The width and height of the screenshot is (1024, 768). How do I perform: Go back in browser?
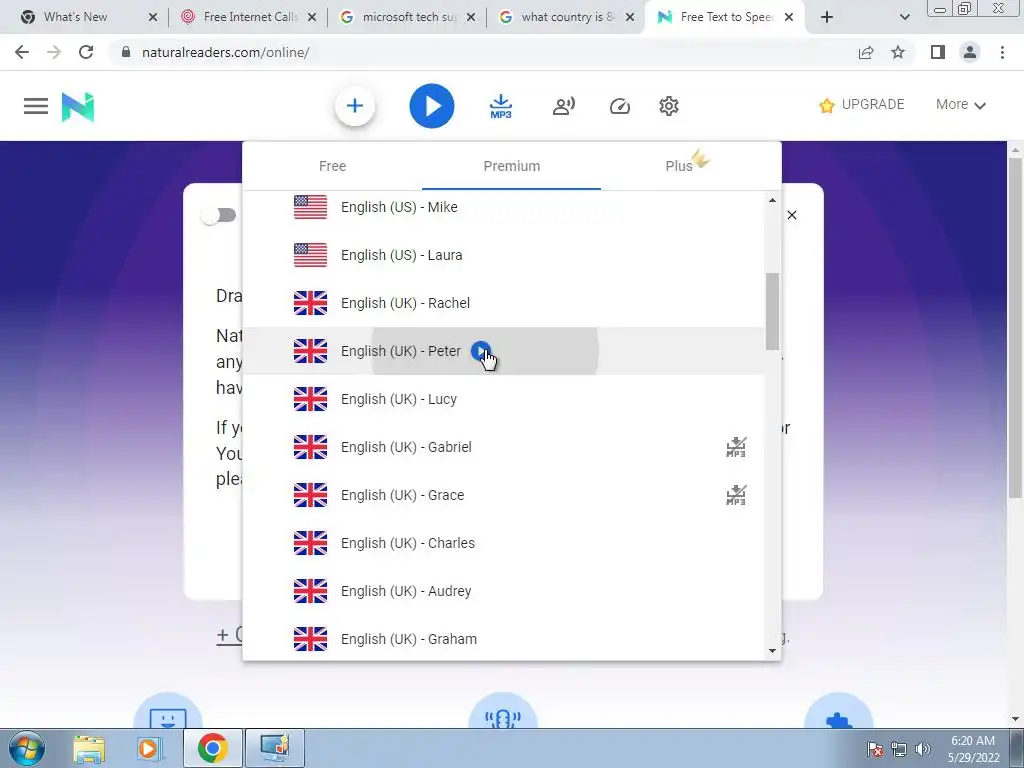pos(22,52)
